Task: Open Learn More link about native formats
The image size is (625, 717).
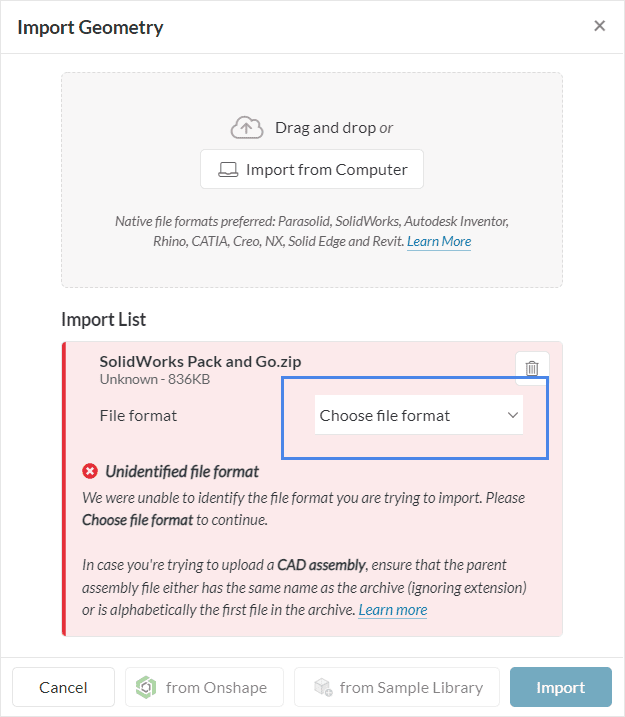Action: (439, 241)
